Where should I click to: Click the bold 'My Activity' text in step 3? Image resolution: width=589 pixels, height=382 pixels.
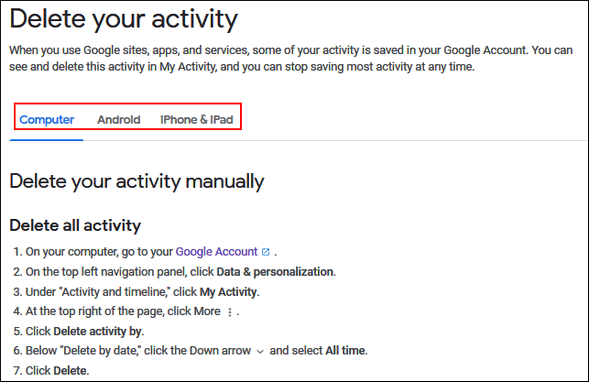pos(228,292)
